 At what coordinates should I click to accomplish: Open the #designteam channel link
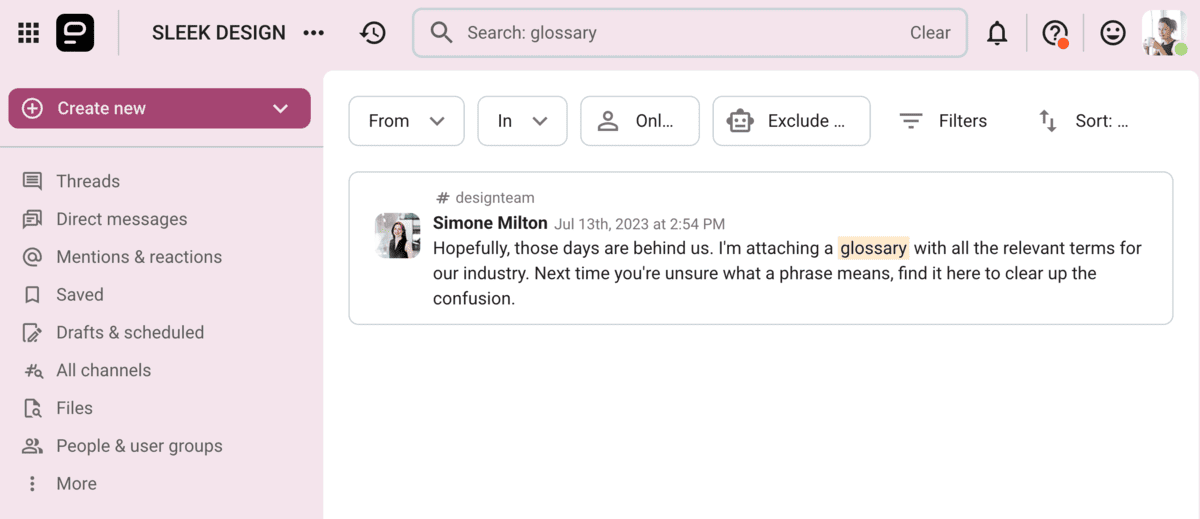tap(485, 198)
